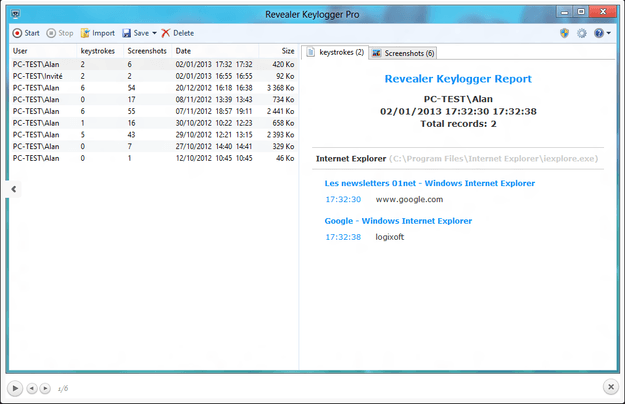The height and width of the screenshot is (404, 625).
Task: Select the PC-TEST\Invité log row
Action: (x=153, y=76)
